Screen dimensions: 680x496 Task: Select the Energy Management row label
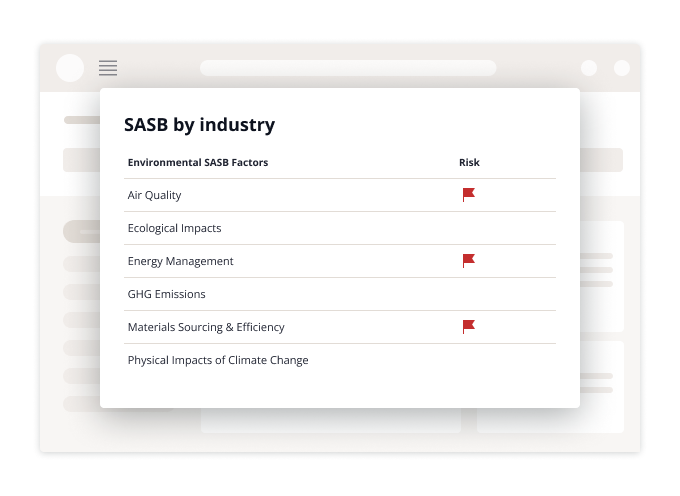pos(180,261)
